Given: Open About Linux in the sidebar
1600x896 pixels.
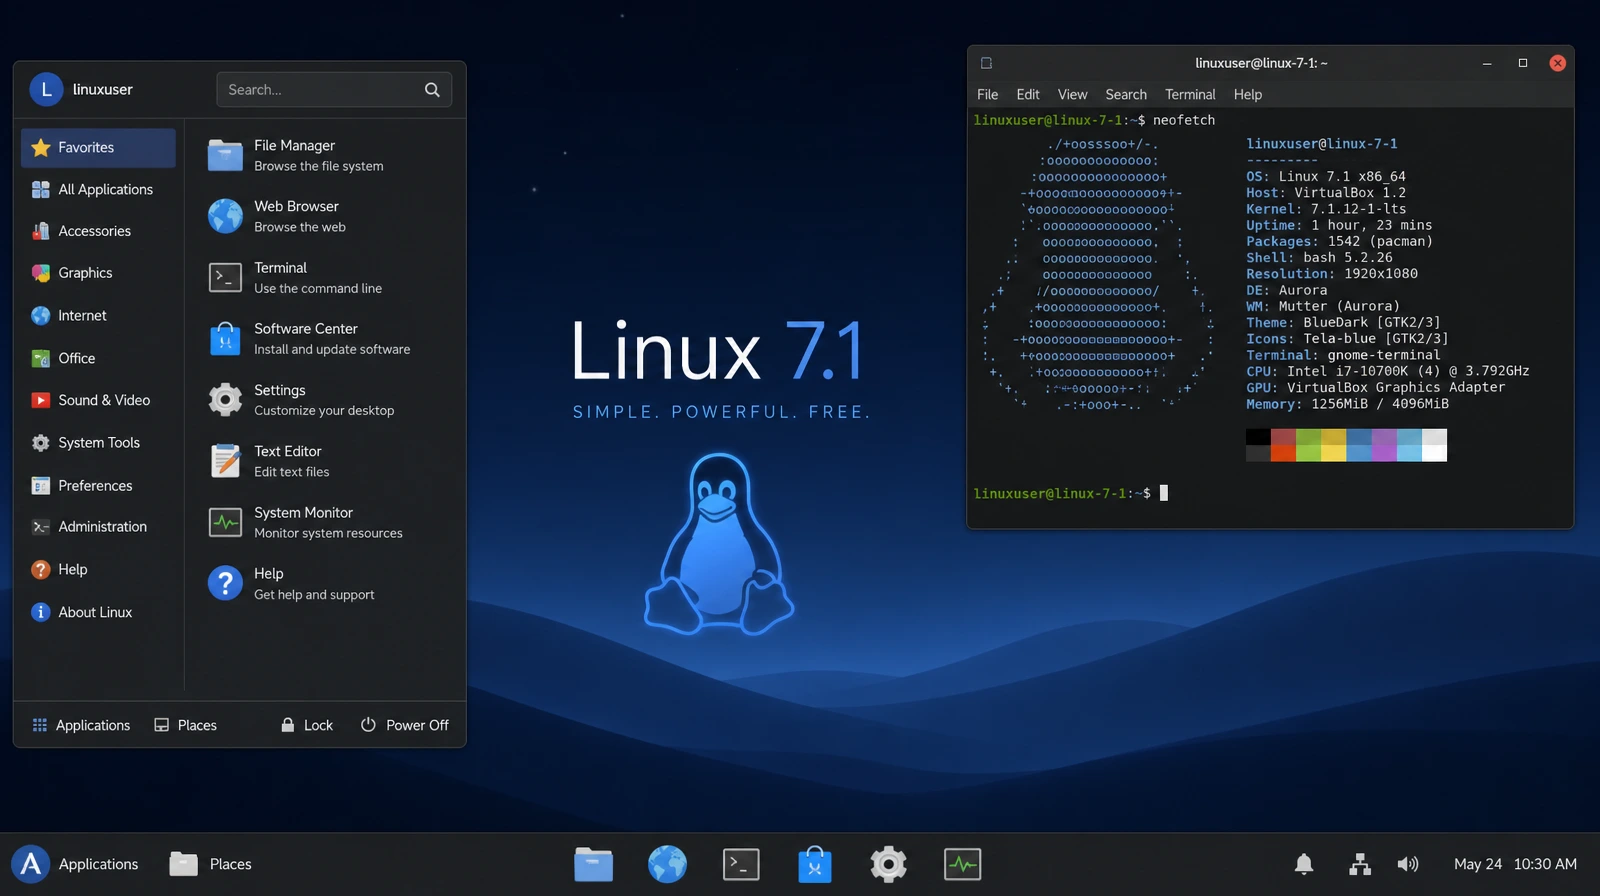Looking at the screenshot, I should pos(98,612).
